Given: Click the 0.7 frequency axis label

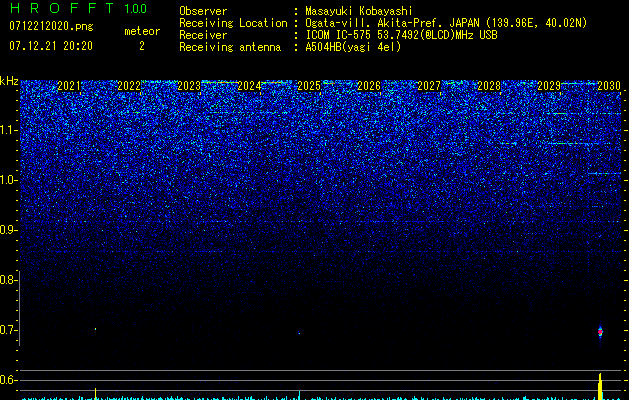Looking at the screenshot, I should pyautogui.click(x=8, y=330).
